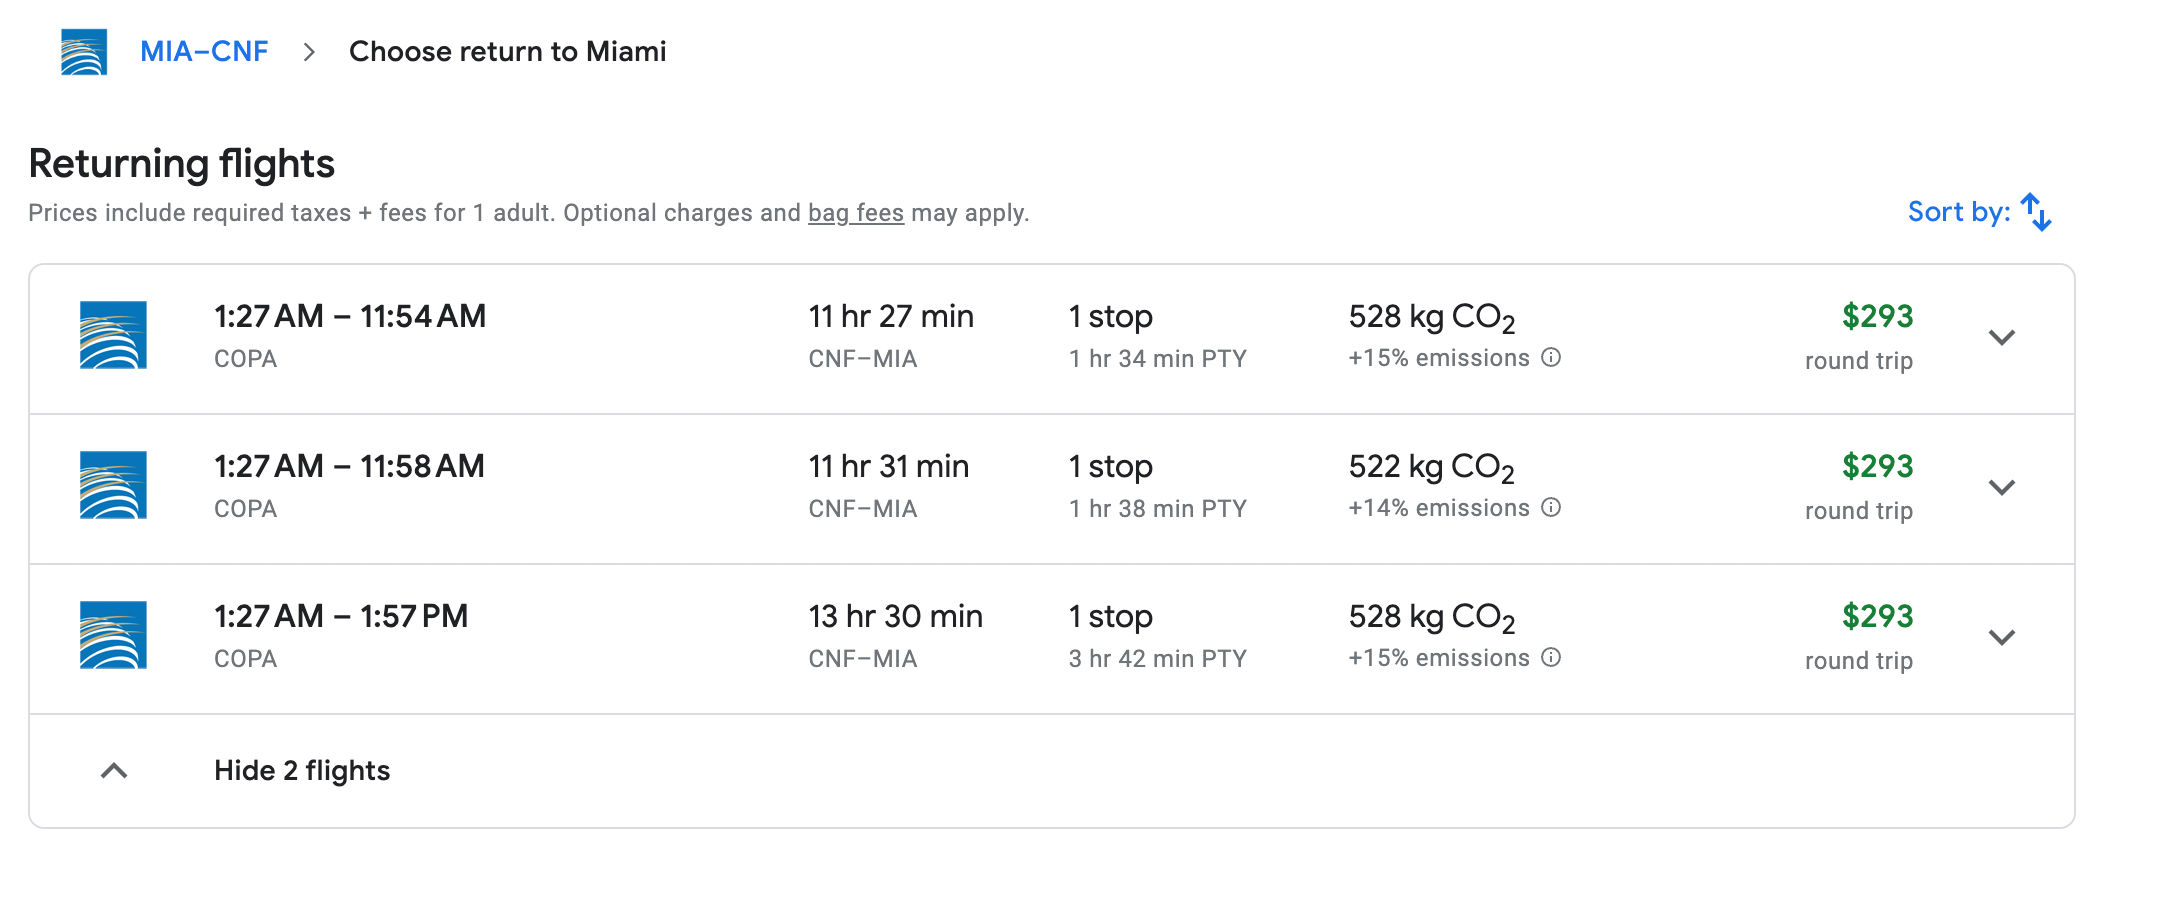Click Hide 2 flights text
This screenshot has height=920, width=2176.
(x=302, y=771)
